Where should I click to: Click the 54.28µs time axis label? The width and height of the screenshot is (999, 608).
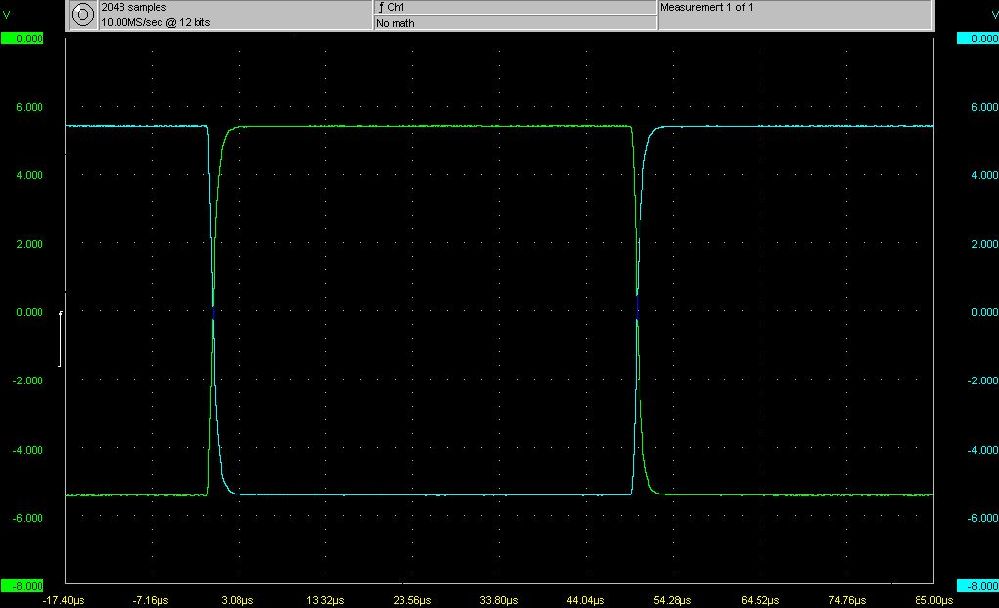672,600
